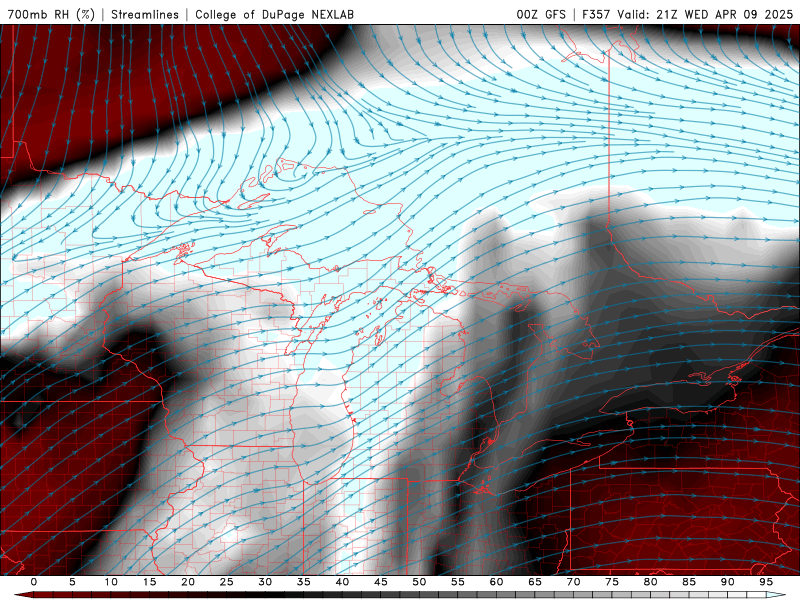
Task: Click the "700mb RH (%)" title text
Action: coord(52,14)
